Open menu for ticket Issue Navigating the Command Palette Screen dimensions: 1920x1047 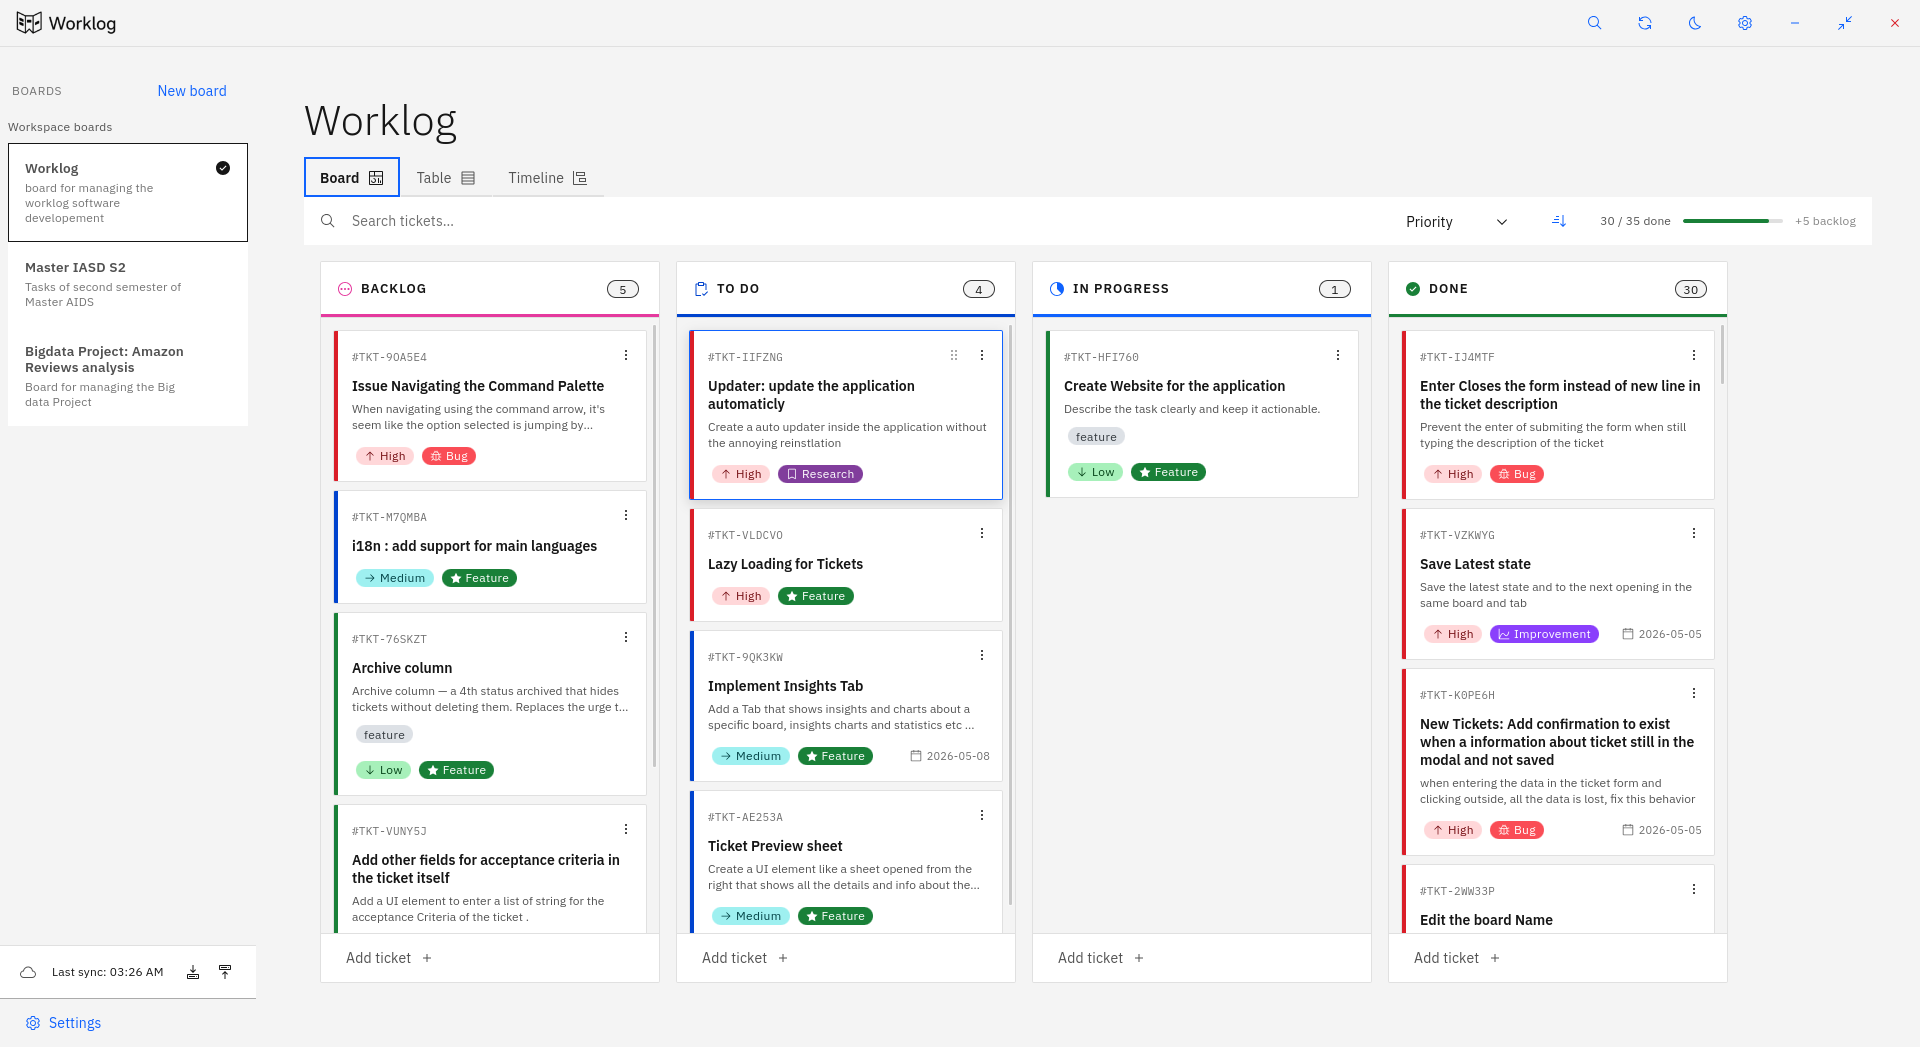coord(626,355)
